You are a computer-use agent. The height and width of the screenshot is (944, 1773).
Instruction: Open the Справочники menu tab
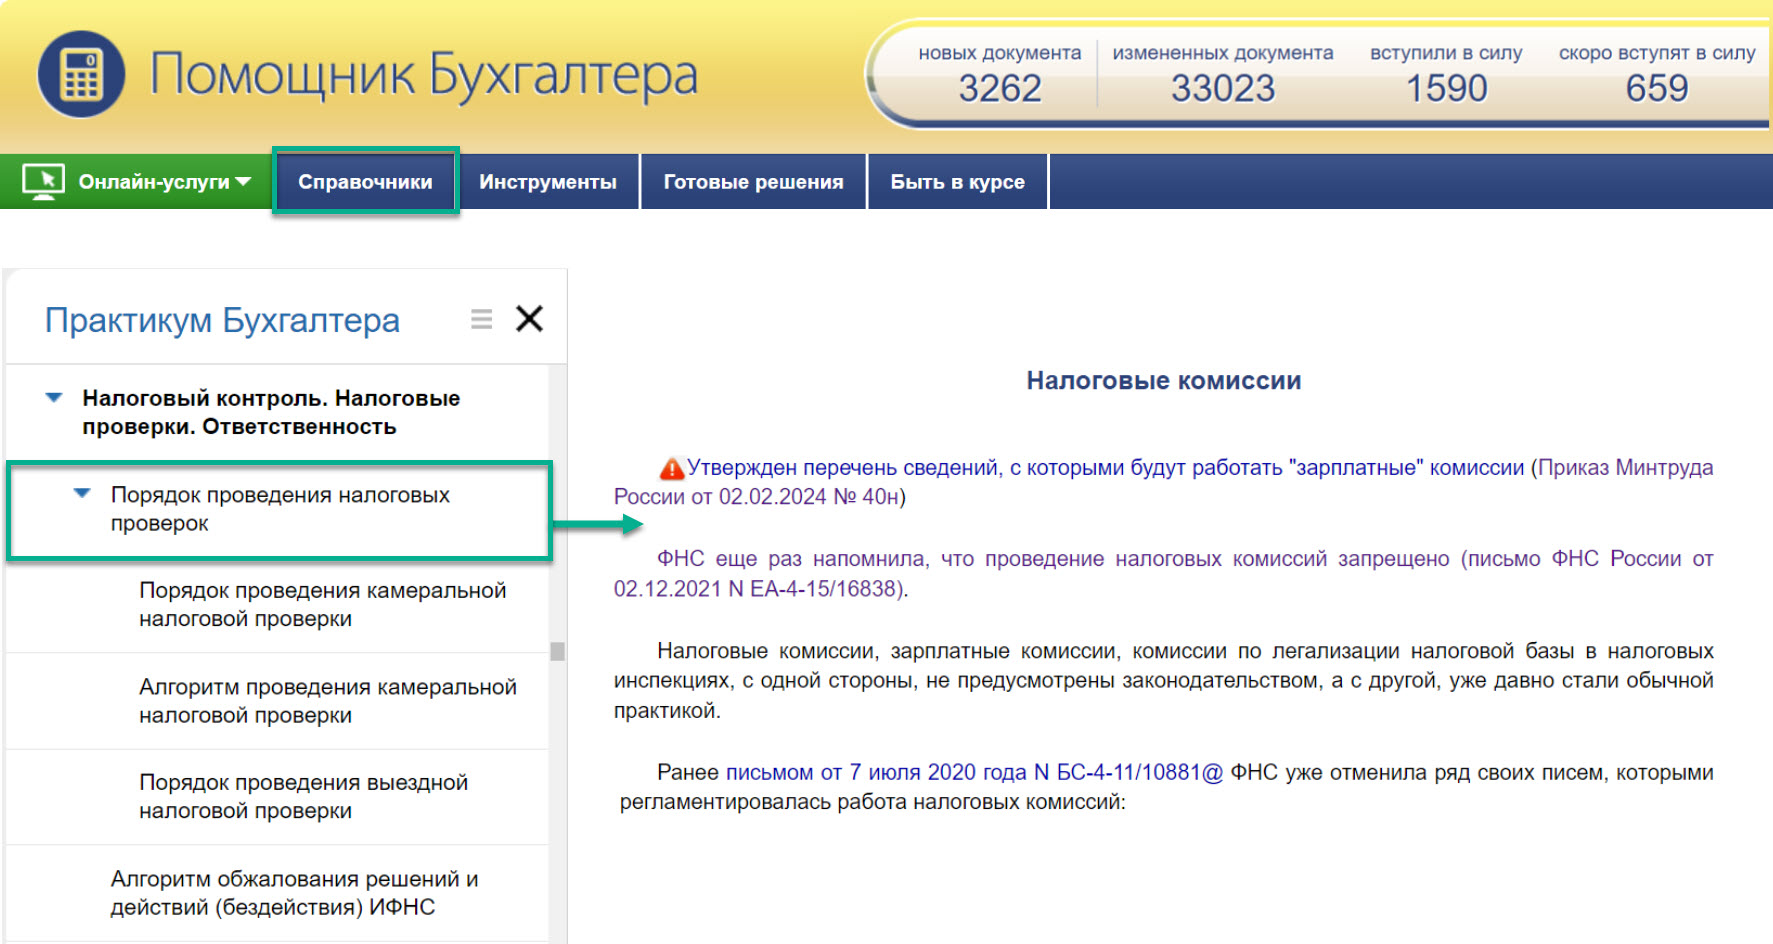pos(365,181)
